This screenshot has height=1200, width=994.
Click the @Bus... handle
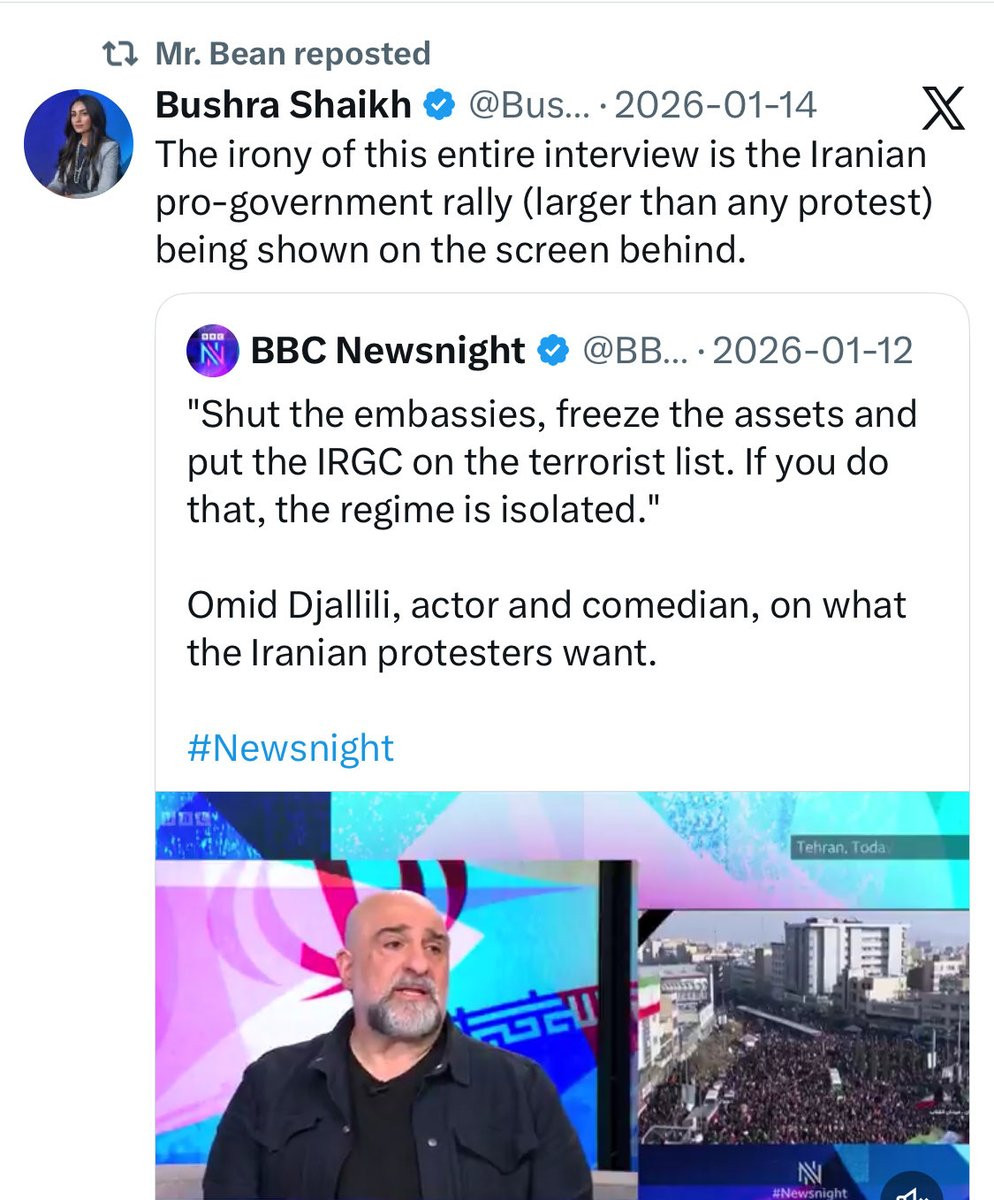point(529,104)
